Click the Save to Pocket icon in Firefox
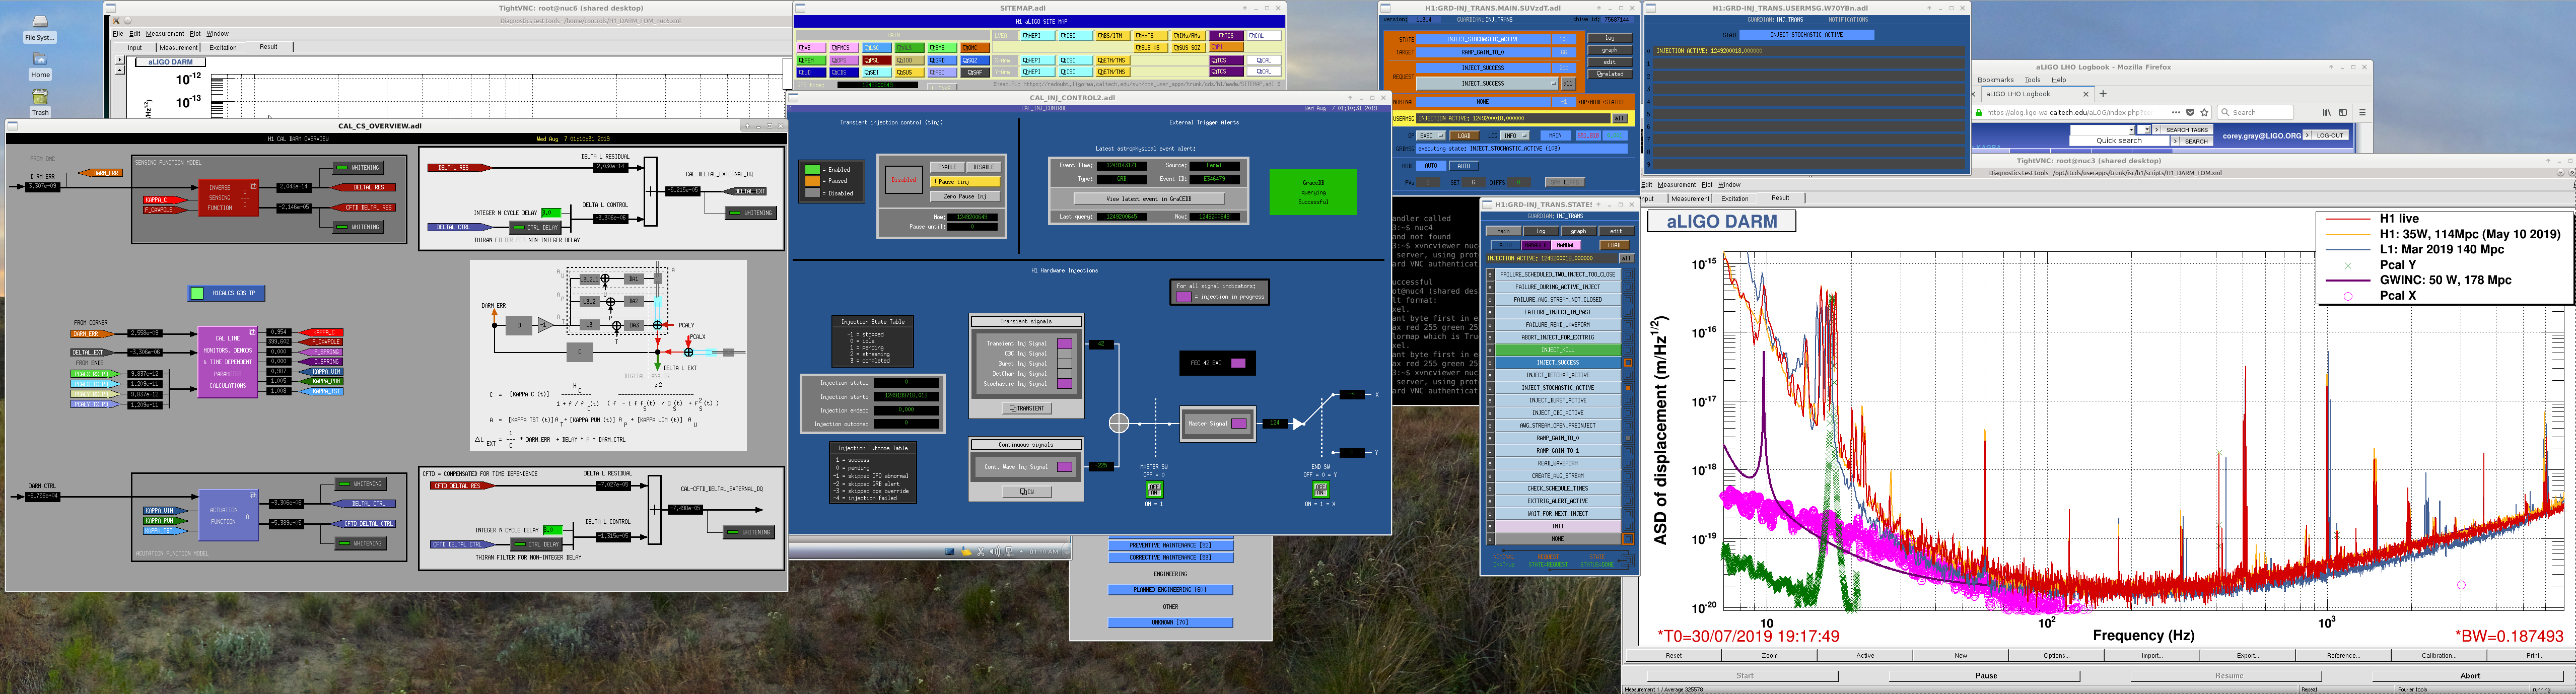The image size is (2576, 694). point(2190,113)
